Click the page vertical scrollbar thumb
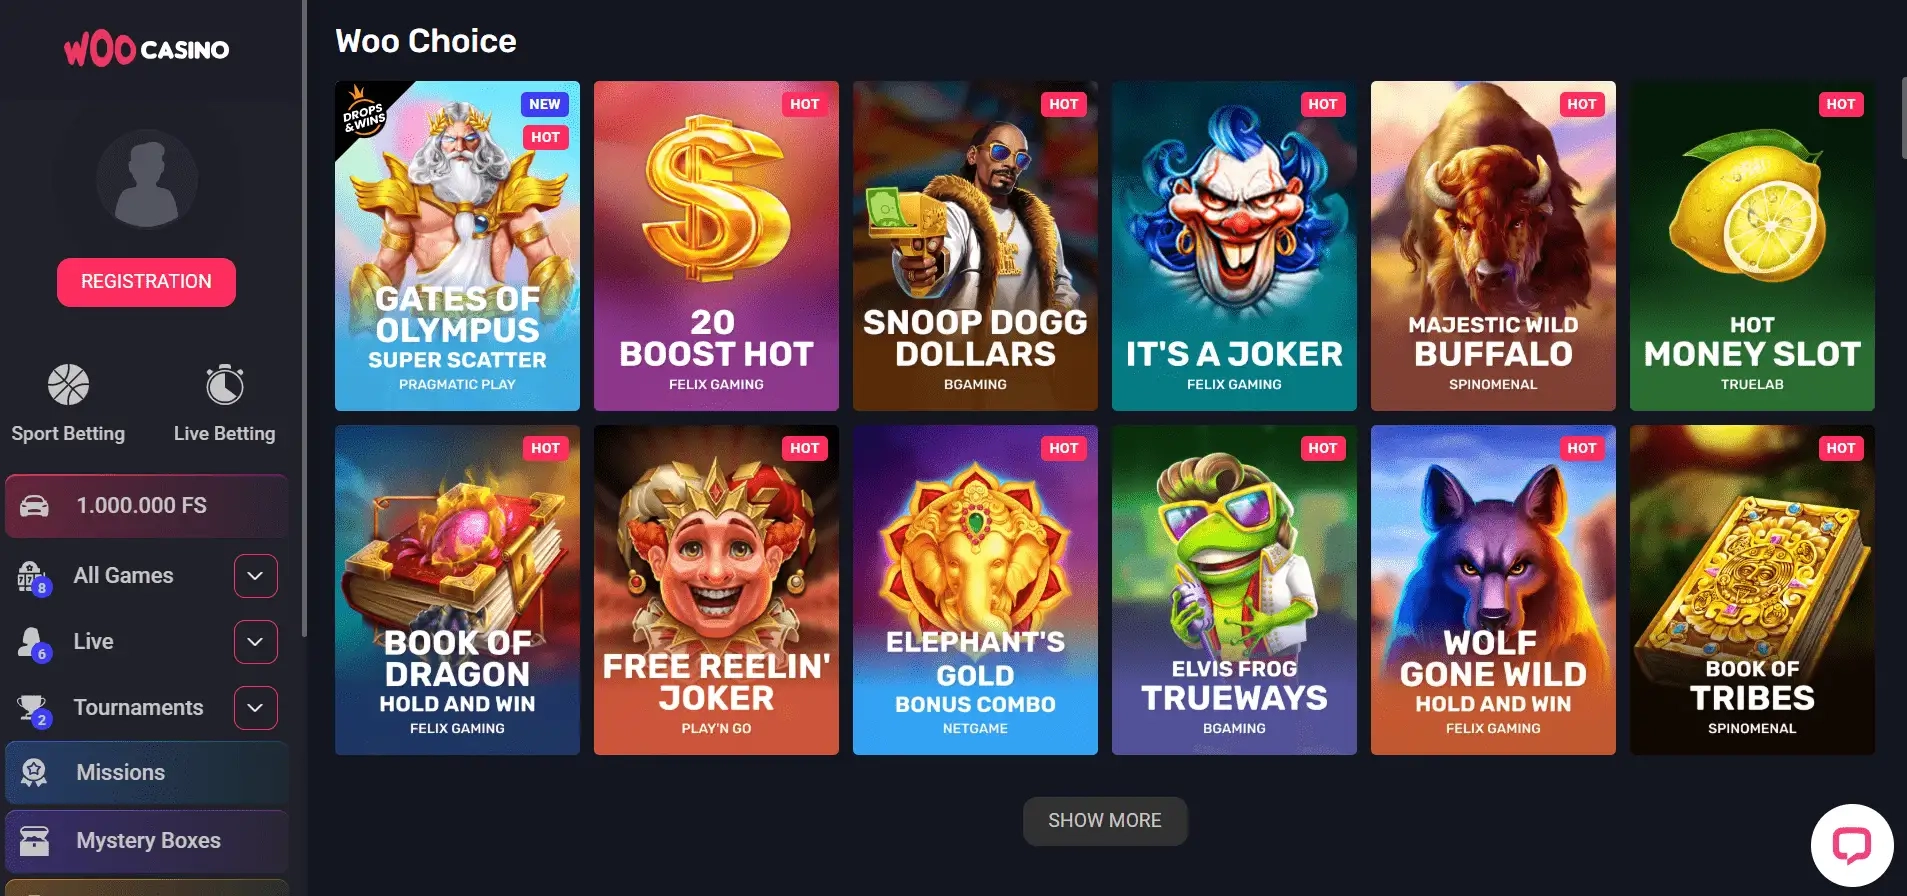This screenshot has height=896, width=1907. pos(1903,118)
